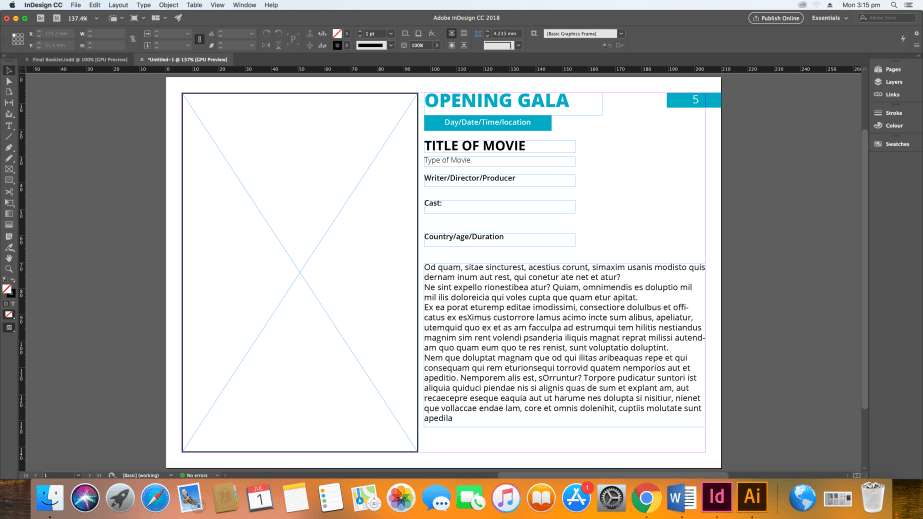The width and height of the screenshot is (923, 519).
Task: Open the Object menu
Action: pos(168,5)
